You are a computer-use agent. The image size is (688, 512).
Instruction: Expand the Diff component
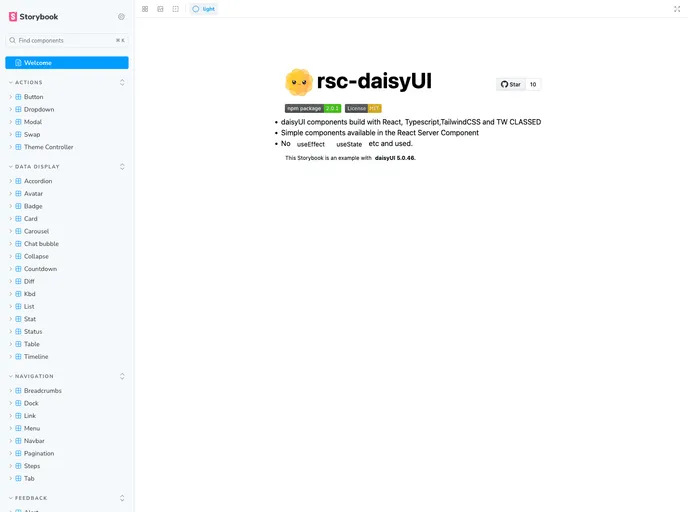pos(67,281)
